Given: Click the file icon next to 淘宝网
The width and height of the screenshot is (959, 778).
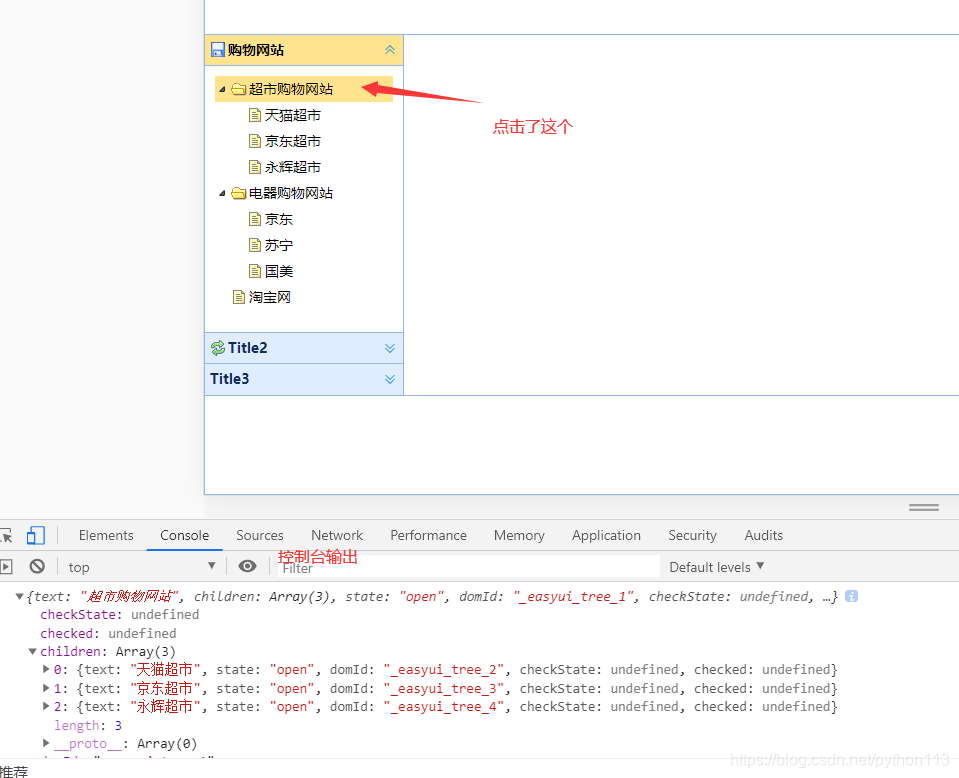Looking at the screenshot, I should pyautogui.click(x=239, y=297).
